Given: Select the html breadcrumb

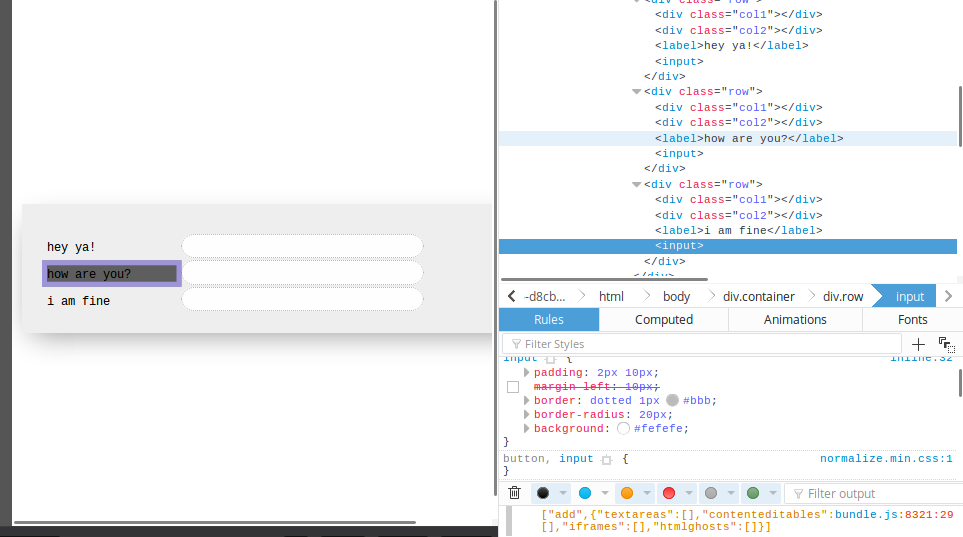Looking at the screenshot, I should (x=611, y=296).
